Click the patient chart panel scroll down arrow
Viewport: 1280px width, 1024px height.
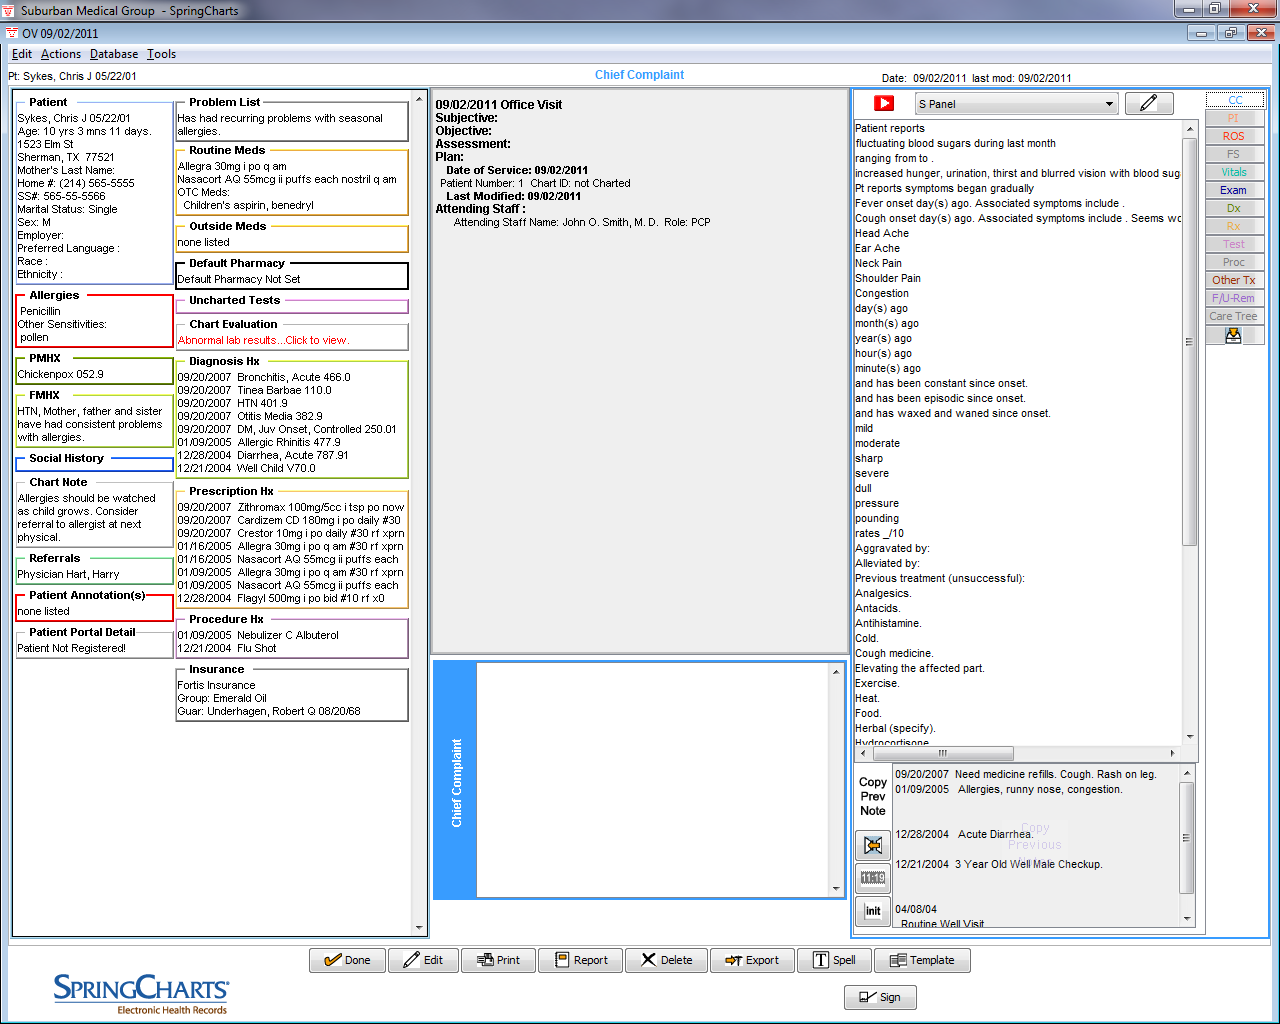420,928
